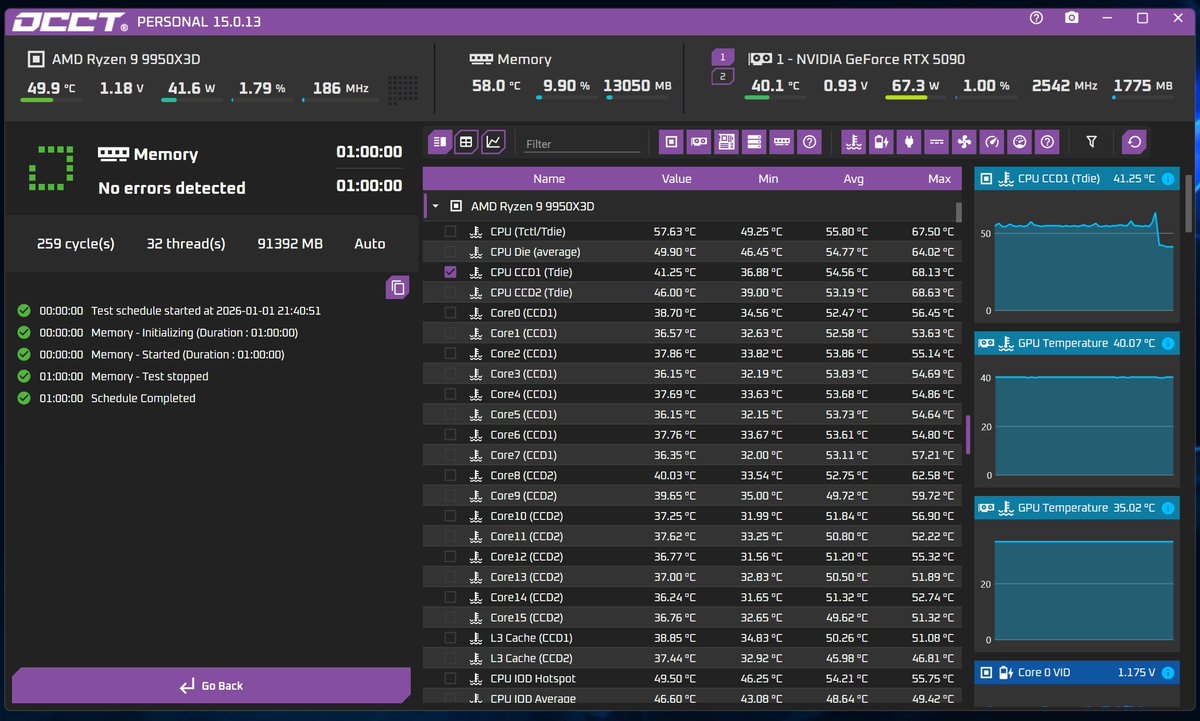Open info for the GPU Temperature 40.07 °C graph
The height and width of the screenshot is (721, 1200).
click(1167, 343)
